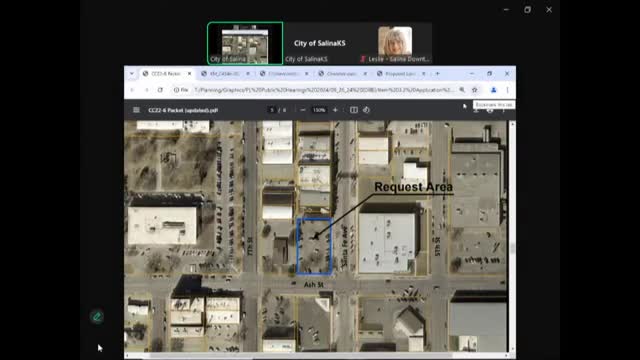
Task: Click the CC22-6 Packet (updated).pdf title
Action: [x=183, y=110]
